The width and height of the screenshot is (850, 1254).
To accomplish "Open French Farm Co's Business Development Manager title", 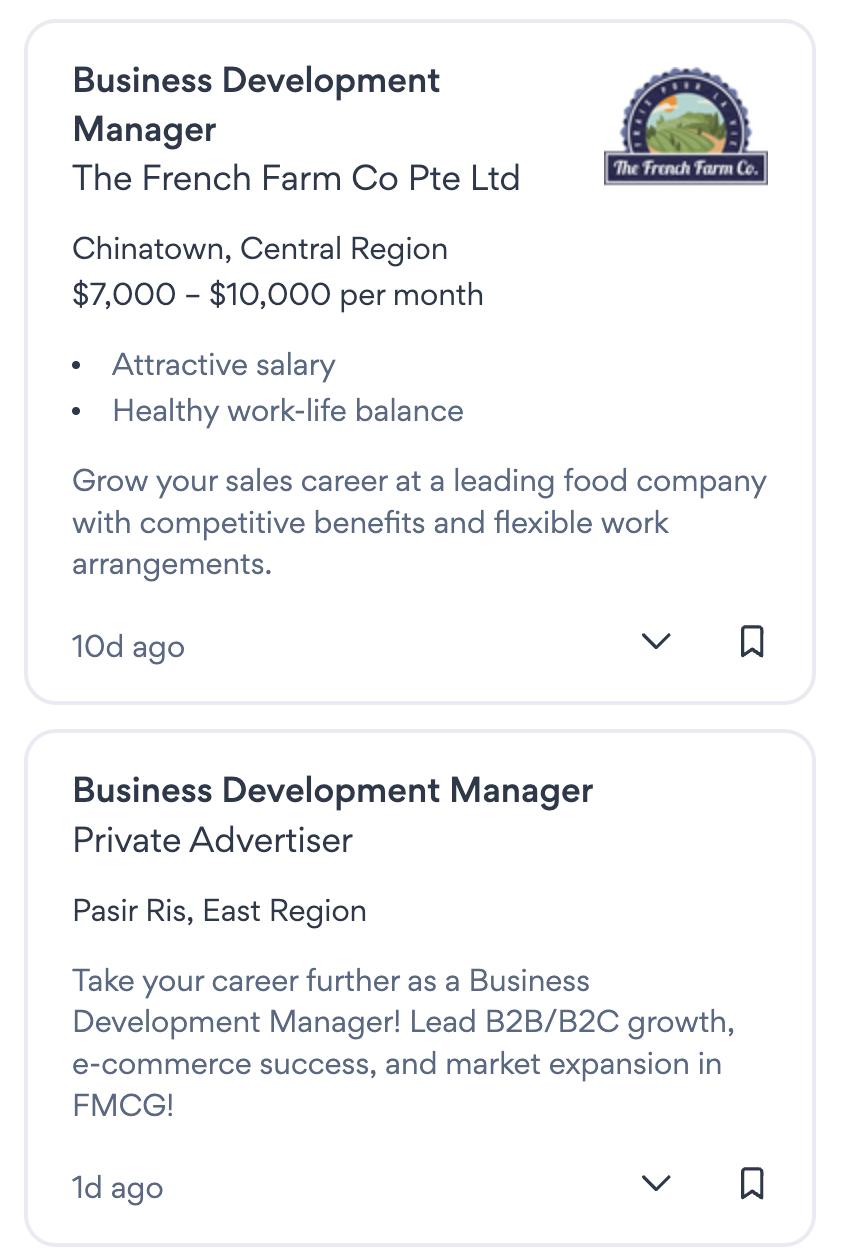I will click(256, 105).
